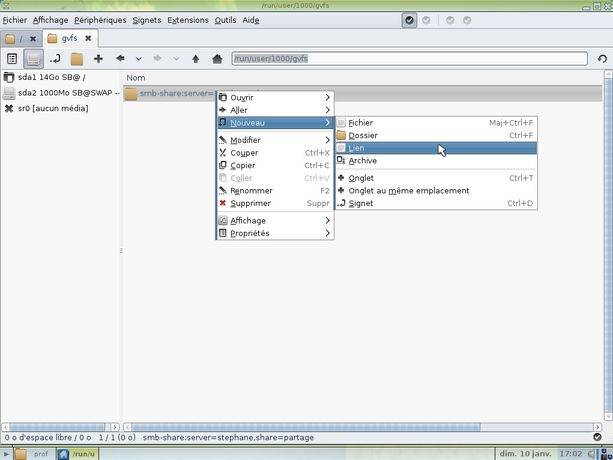Open the Aide menu

pyautogui.click(x=251, y=20)
